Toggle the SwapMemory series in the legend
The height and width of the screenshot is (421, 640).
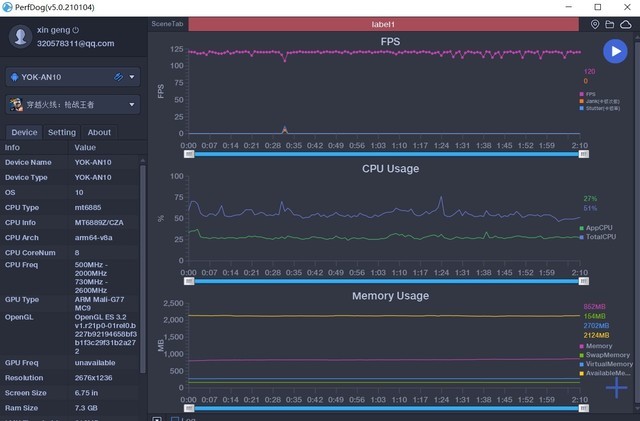(x=604, y=355)
